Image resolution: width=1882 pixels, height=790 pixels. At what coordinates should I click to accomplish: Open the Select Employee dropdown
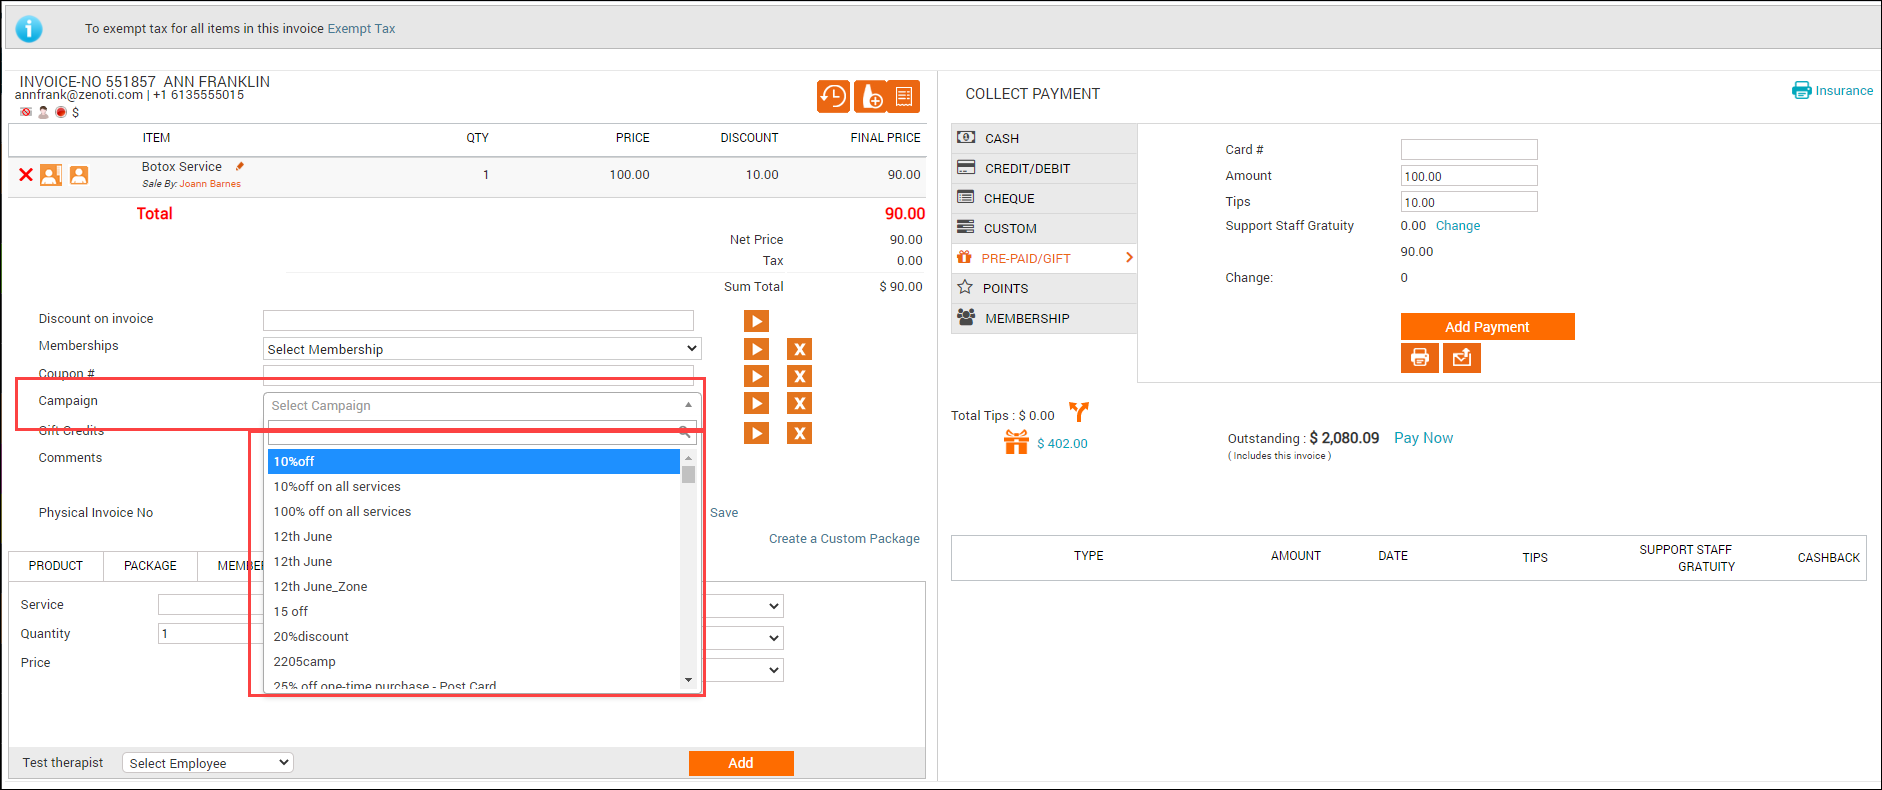coord(208,763)
